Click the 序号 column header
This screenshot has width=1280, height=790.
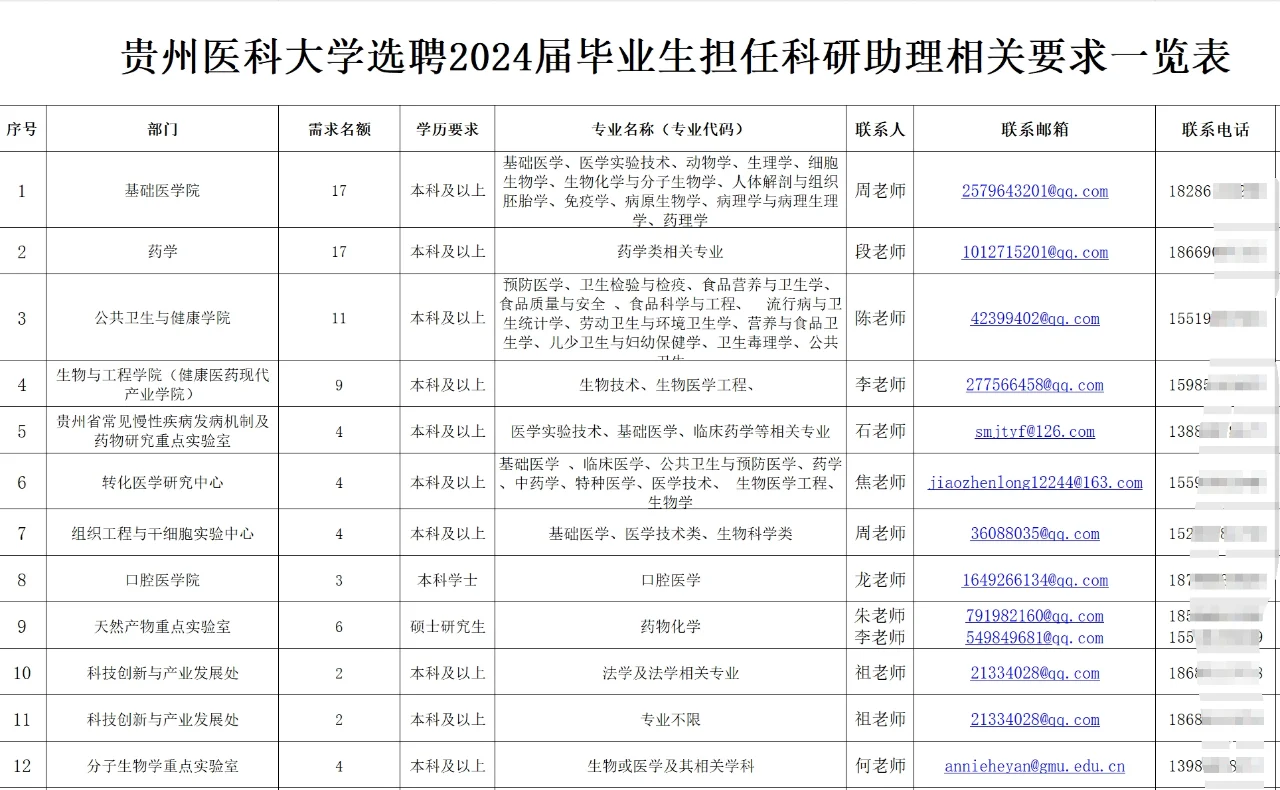[22, 128]
